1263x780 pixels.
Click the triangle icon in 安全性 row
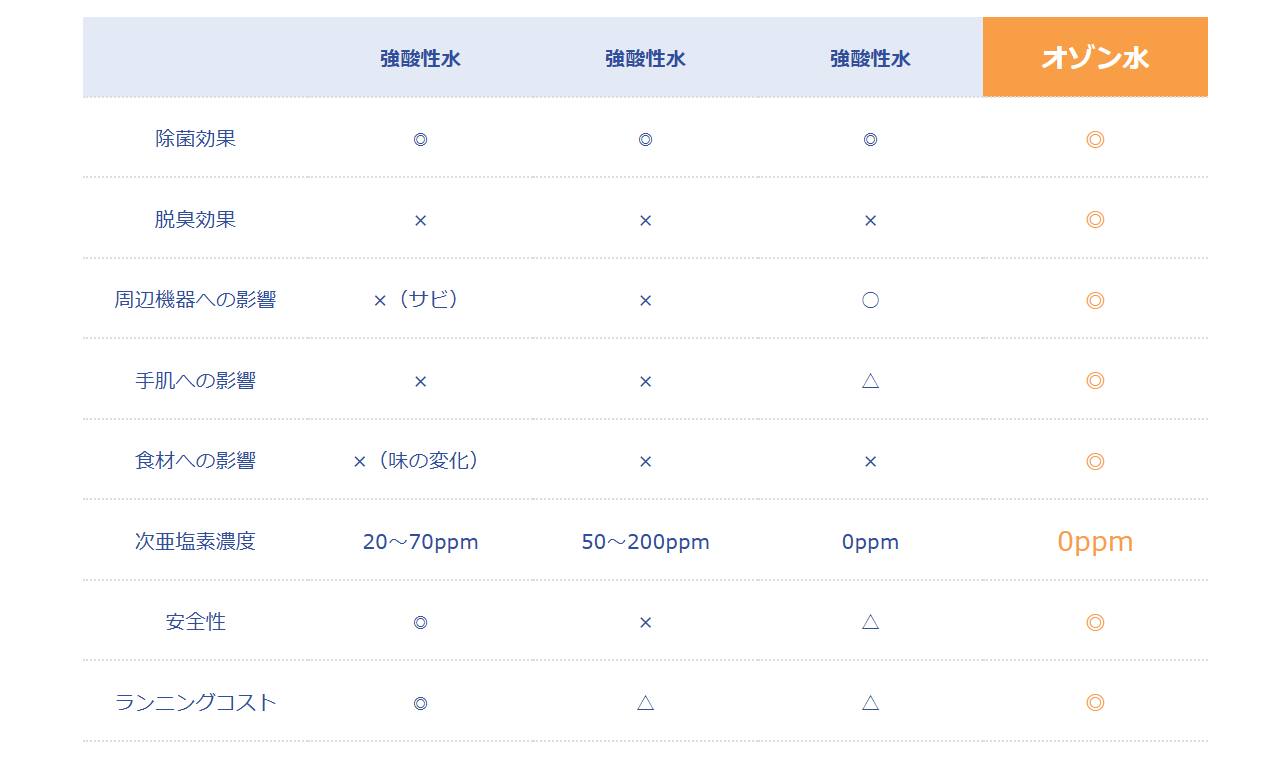(x=870, y=622)
